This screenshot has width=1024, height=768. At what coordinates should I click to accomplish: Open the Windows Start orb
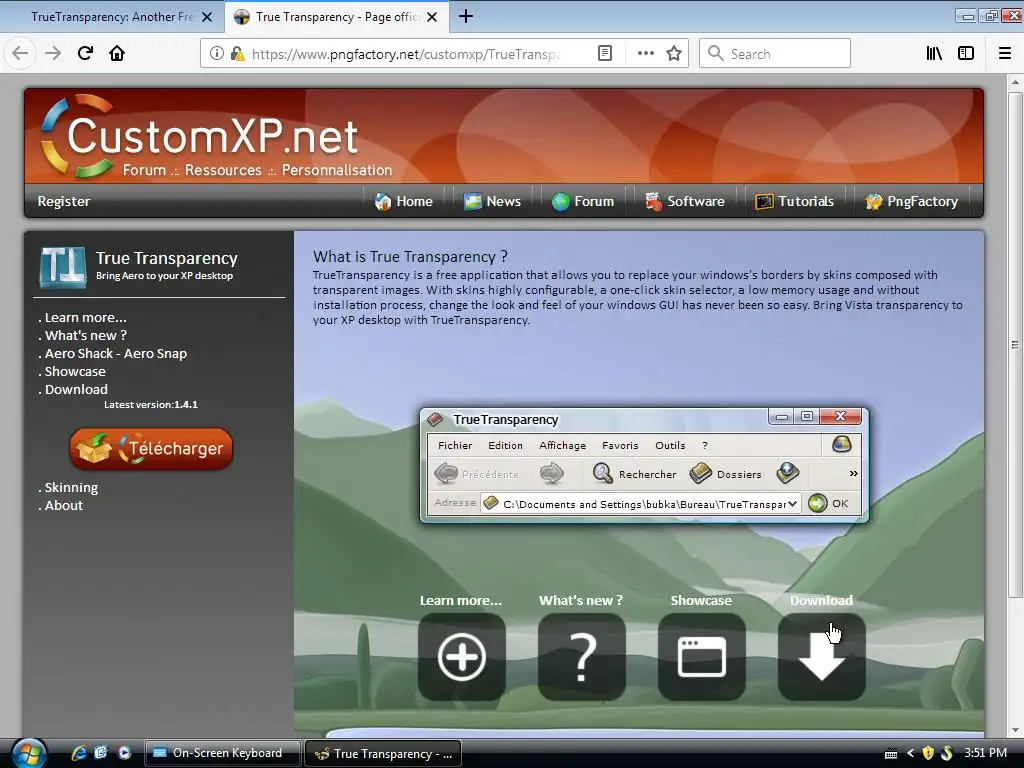pos(27,754)
